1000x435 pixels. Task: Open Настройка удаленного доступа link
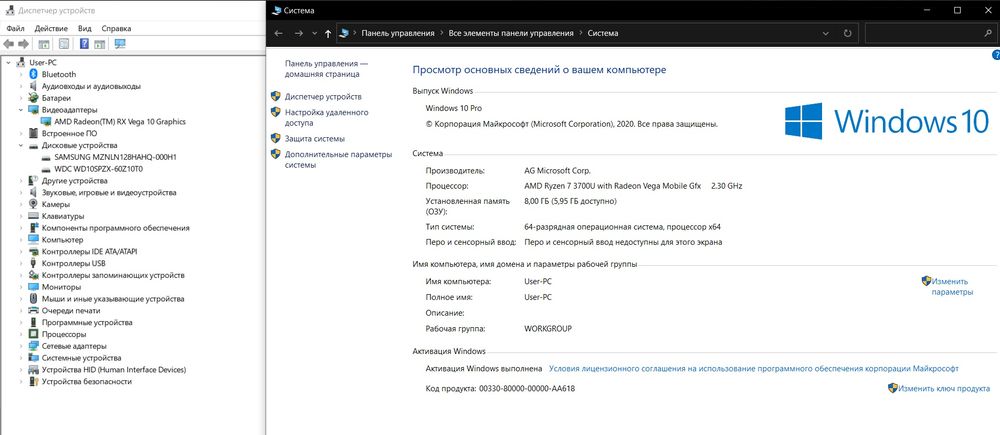(327, 117)
